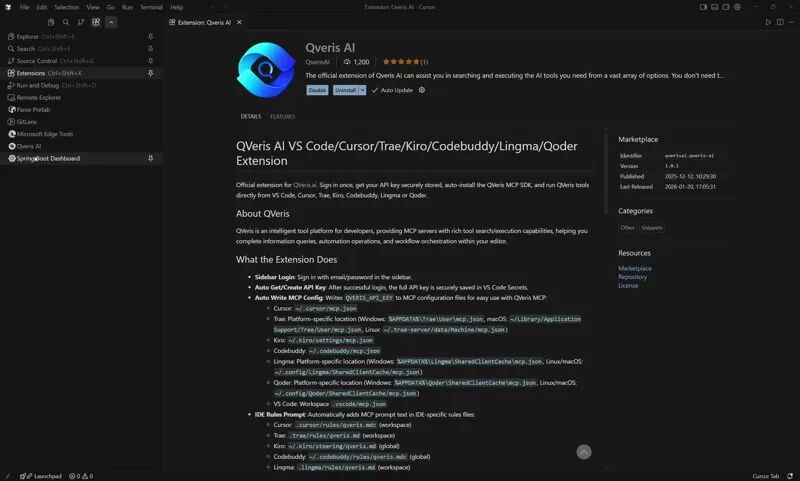Toggle the pin icon on the Extensions row
This screenshot has width=800, height=481.
pos(151,73)
